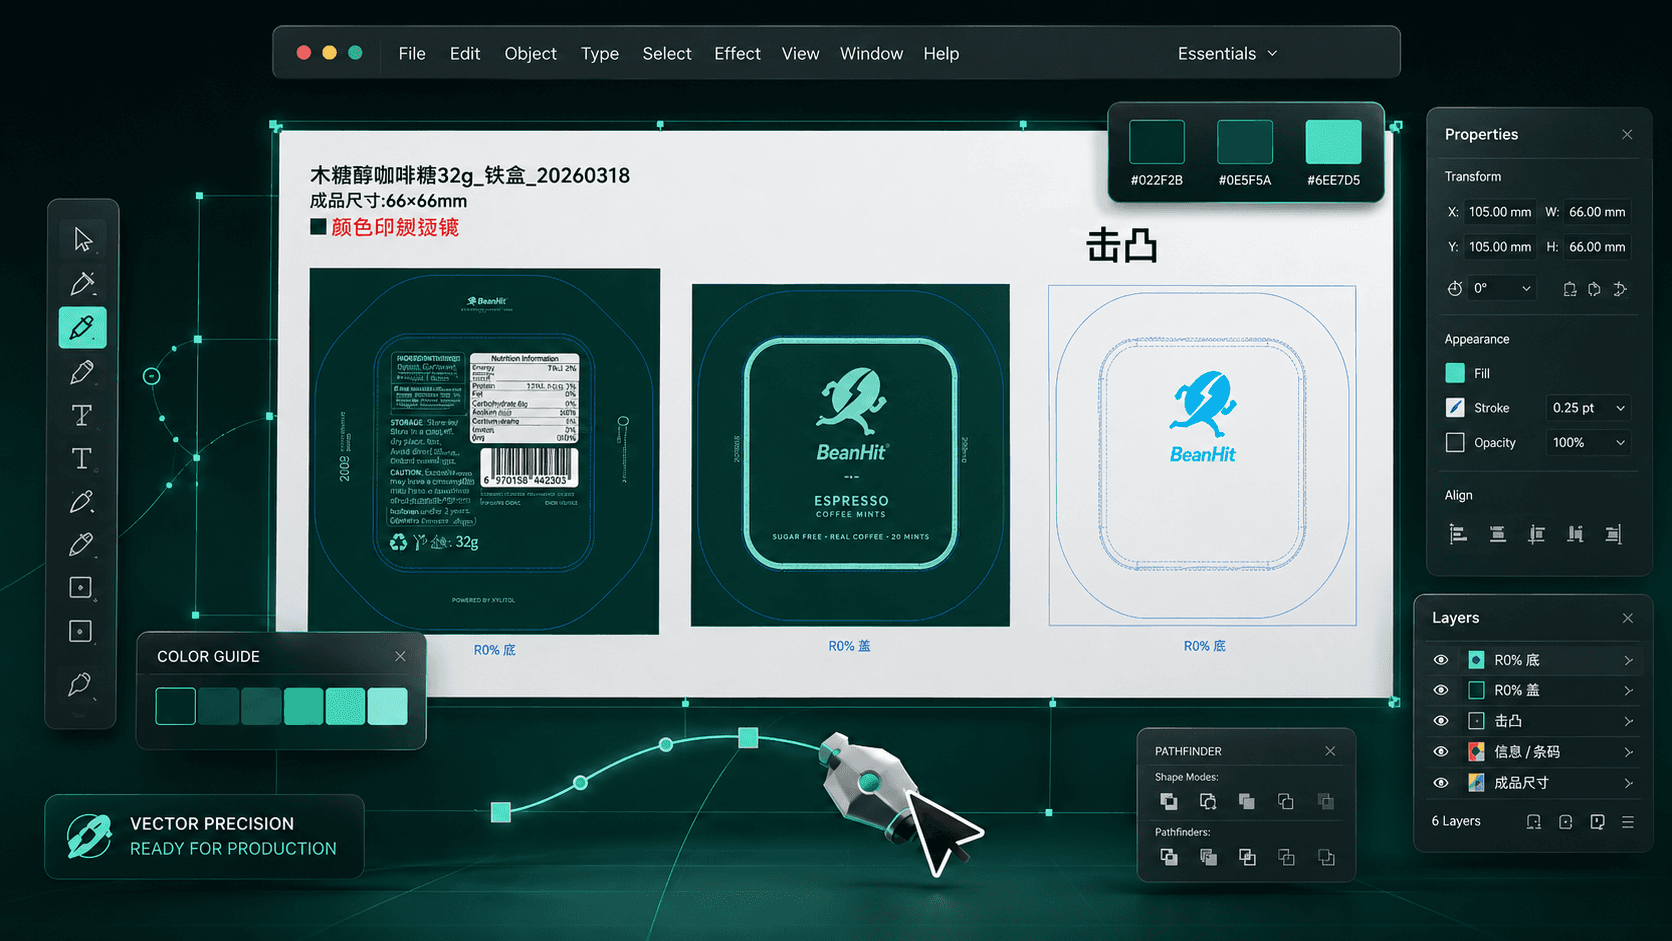Open the Layers panel hamburger menu

1628,822
